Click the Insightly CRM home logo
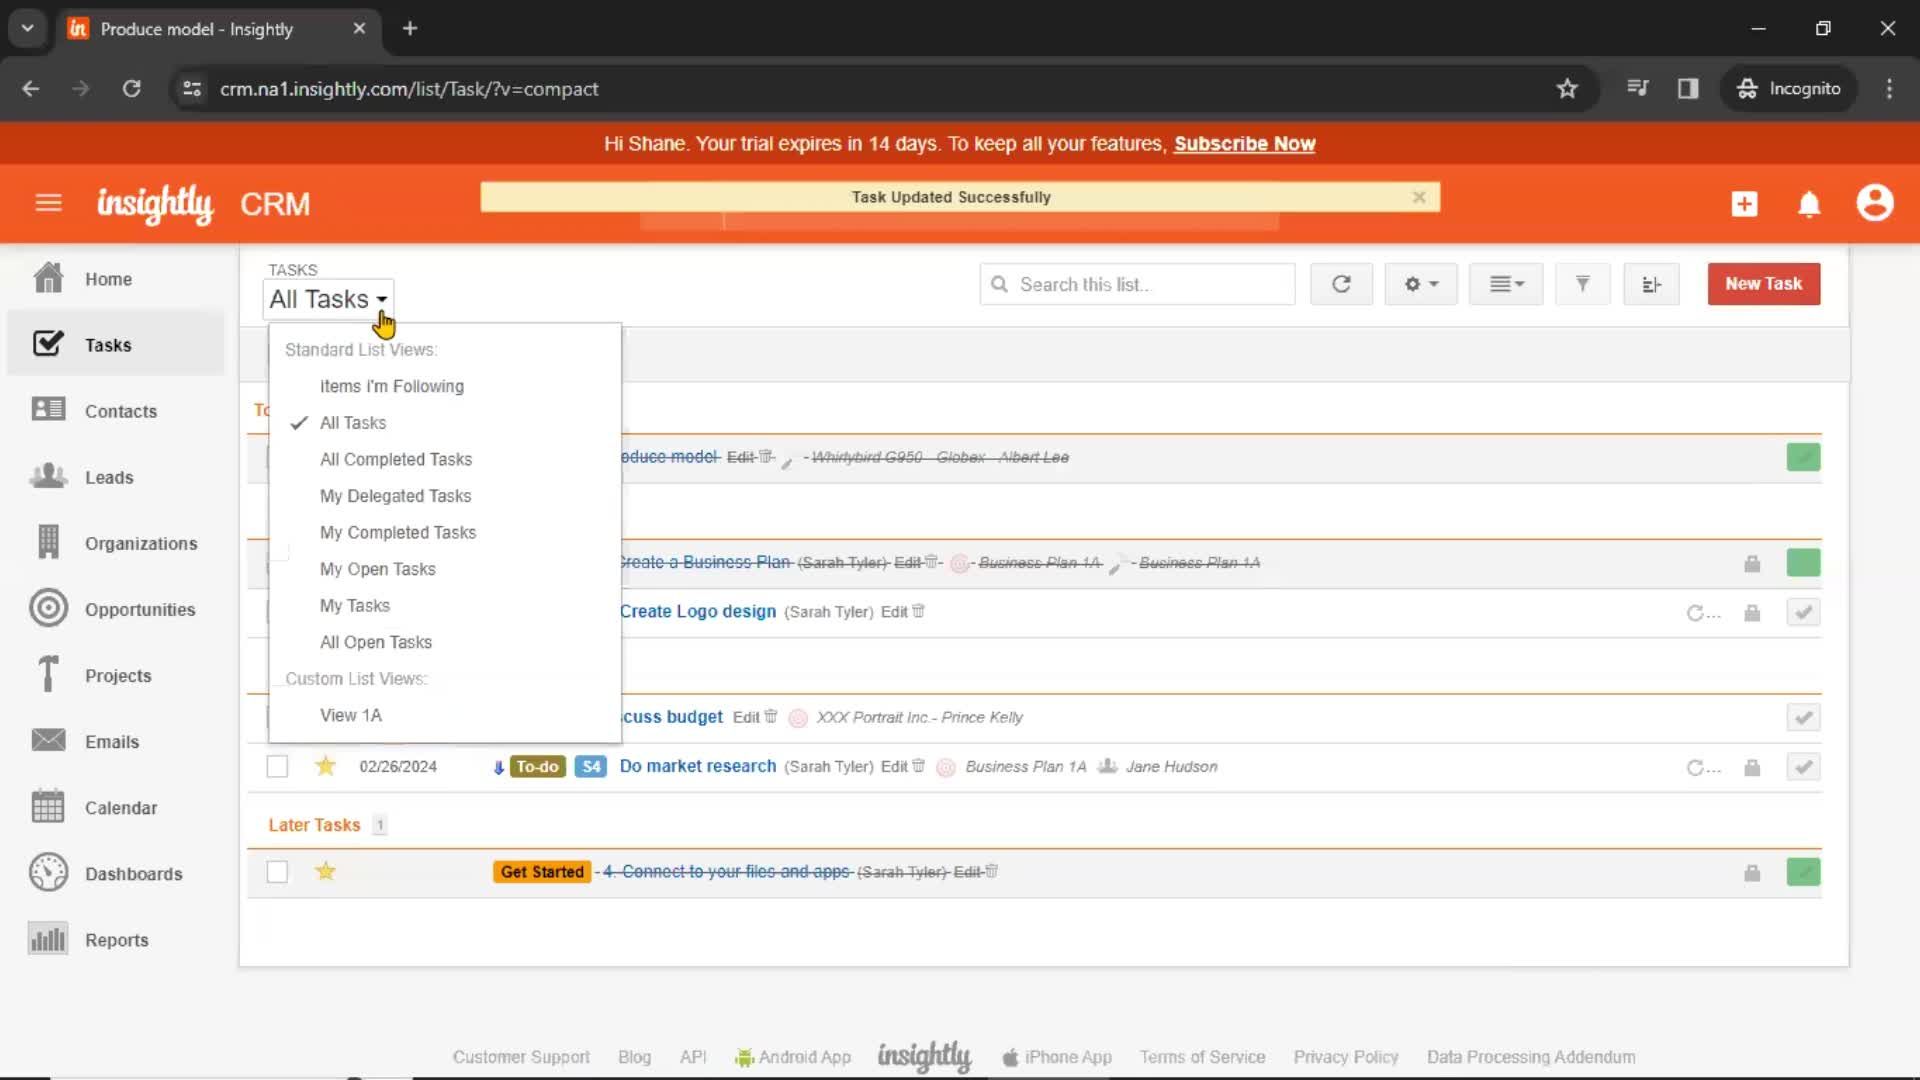Screen dimensions: 1920x1080 pyautogui.click(x=154, y=203)
